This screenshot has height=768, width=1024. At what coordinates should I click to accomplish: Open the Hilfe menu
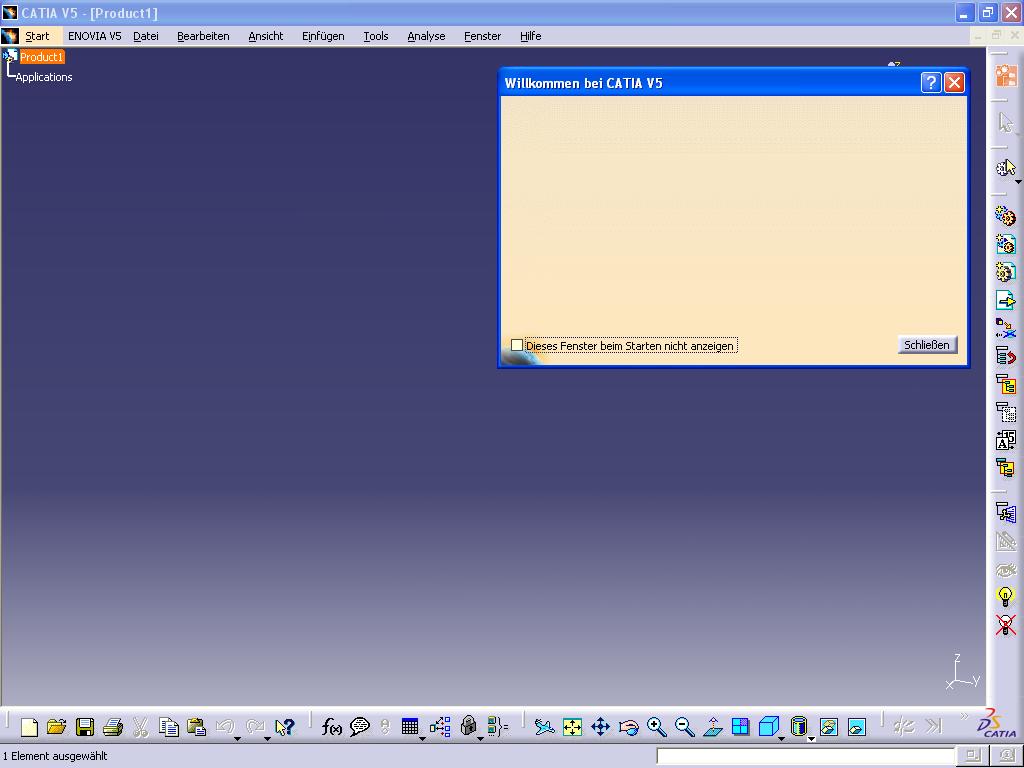pos(530,36)
